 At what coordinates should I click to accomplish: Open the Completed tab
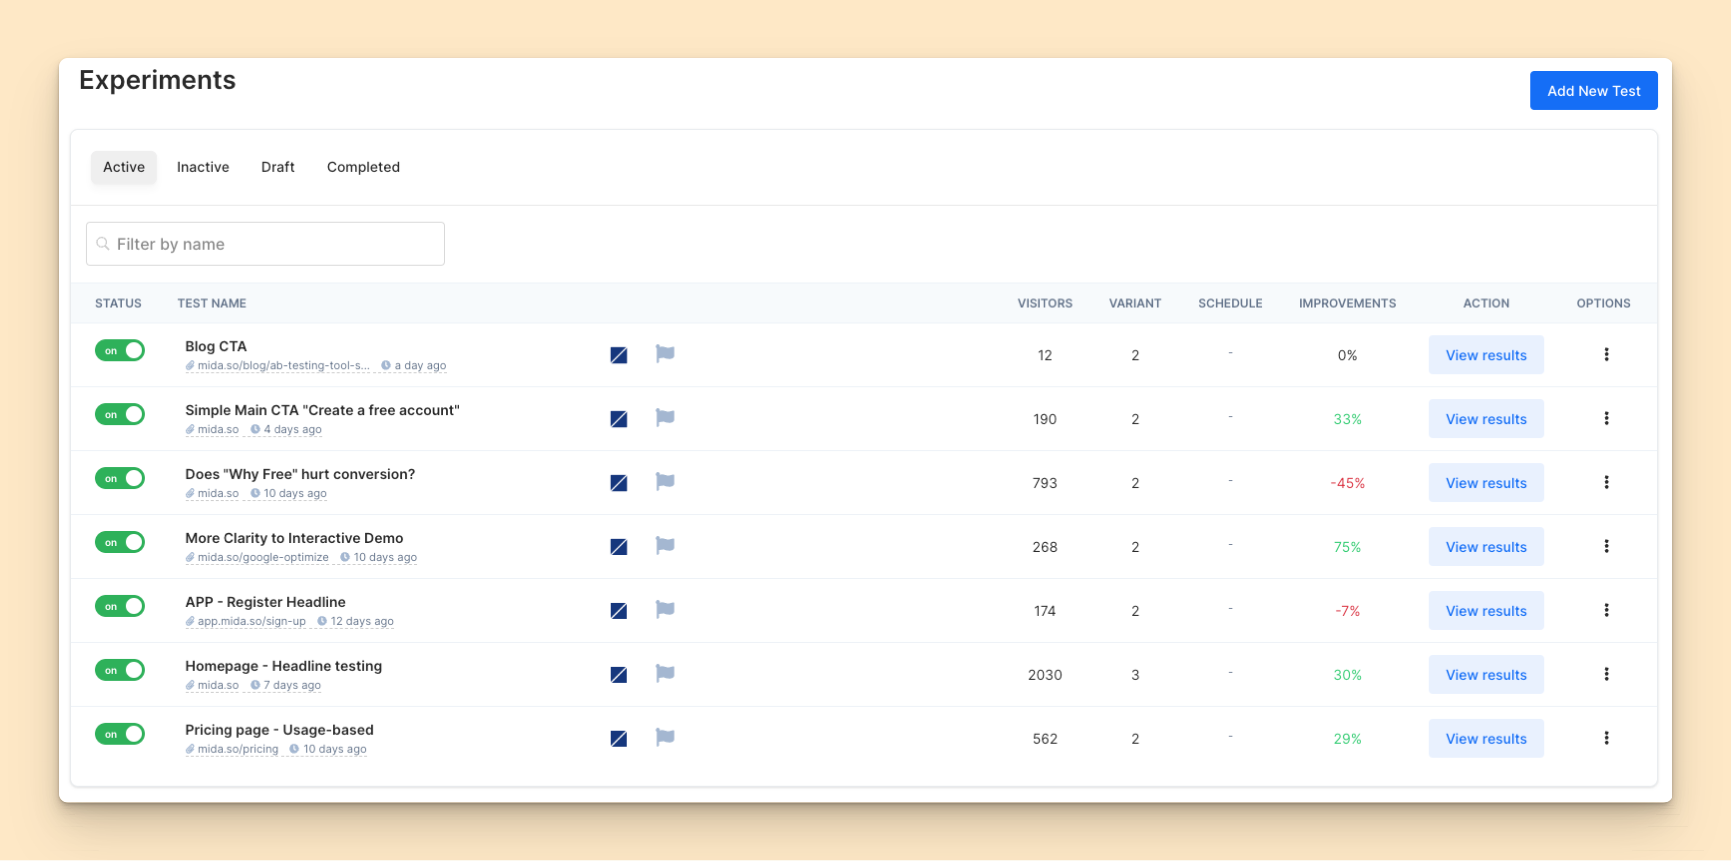[x=363, y=167]
